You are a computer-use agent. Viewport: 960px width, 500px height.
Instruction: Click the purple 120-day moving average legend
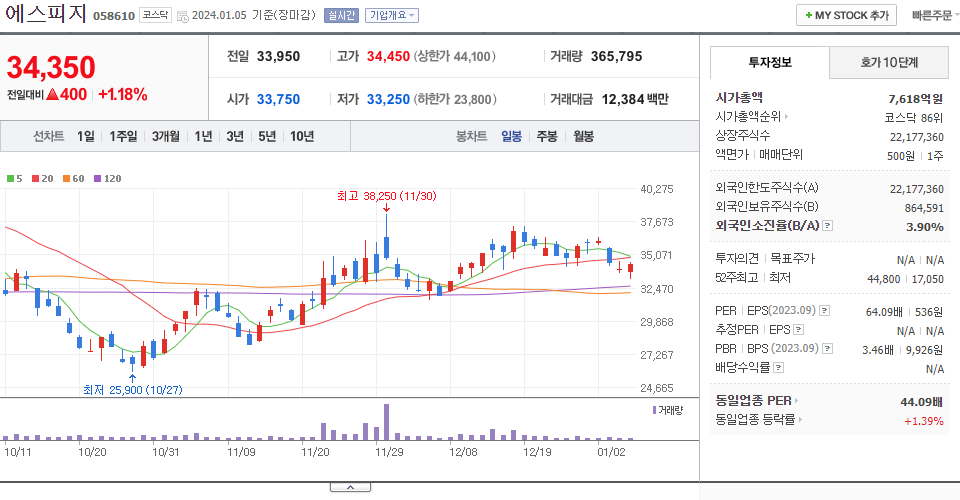click(107, 179)
